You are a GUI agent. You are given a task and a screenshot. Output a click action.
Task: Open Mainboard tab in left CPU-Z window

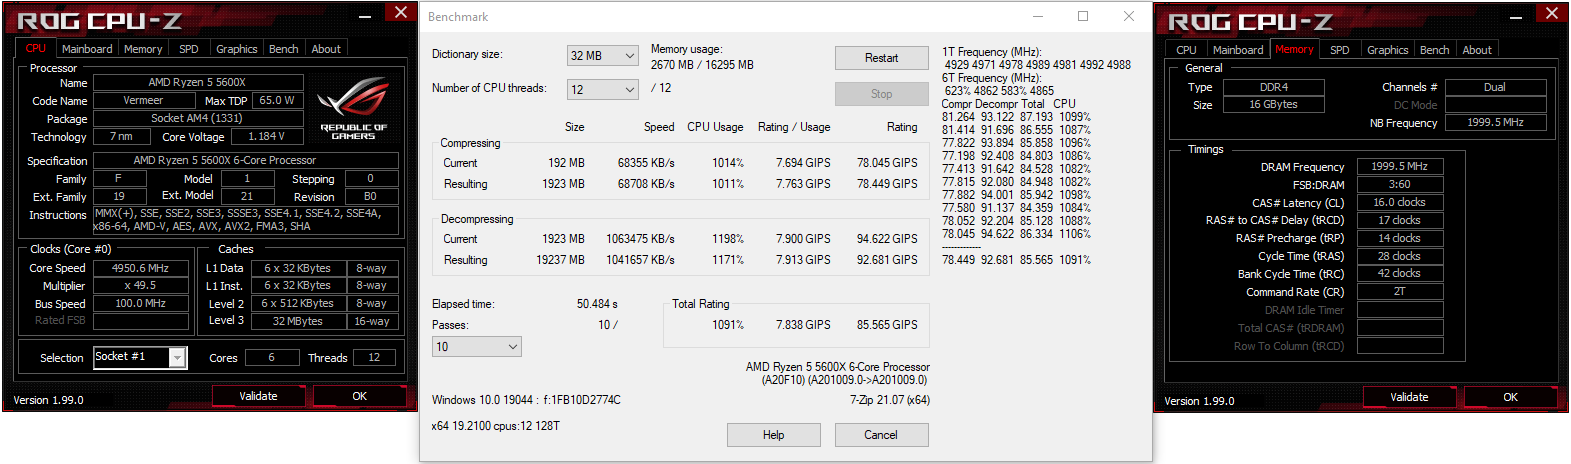click(87, 49)
